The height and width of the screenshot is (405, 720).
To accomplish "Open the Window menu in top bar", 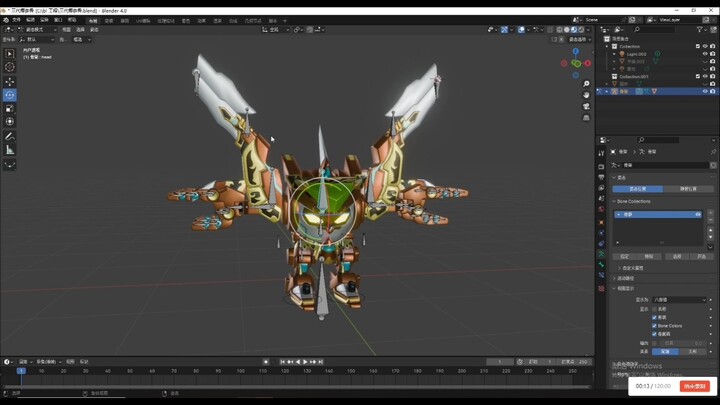I will tap(58, 20).
